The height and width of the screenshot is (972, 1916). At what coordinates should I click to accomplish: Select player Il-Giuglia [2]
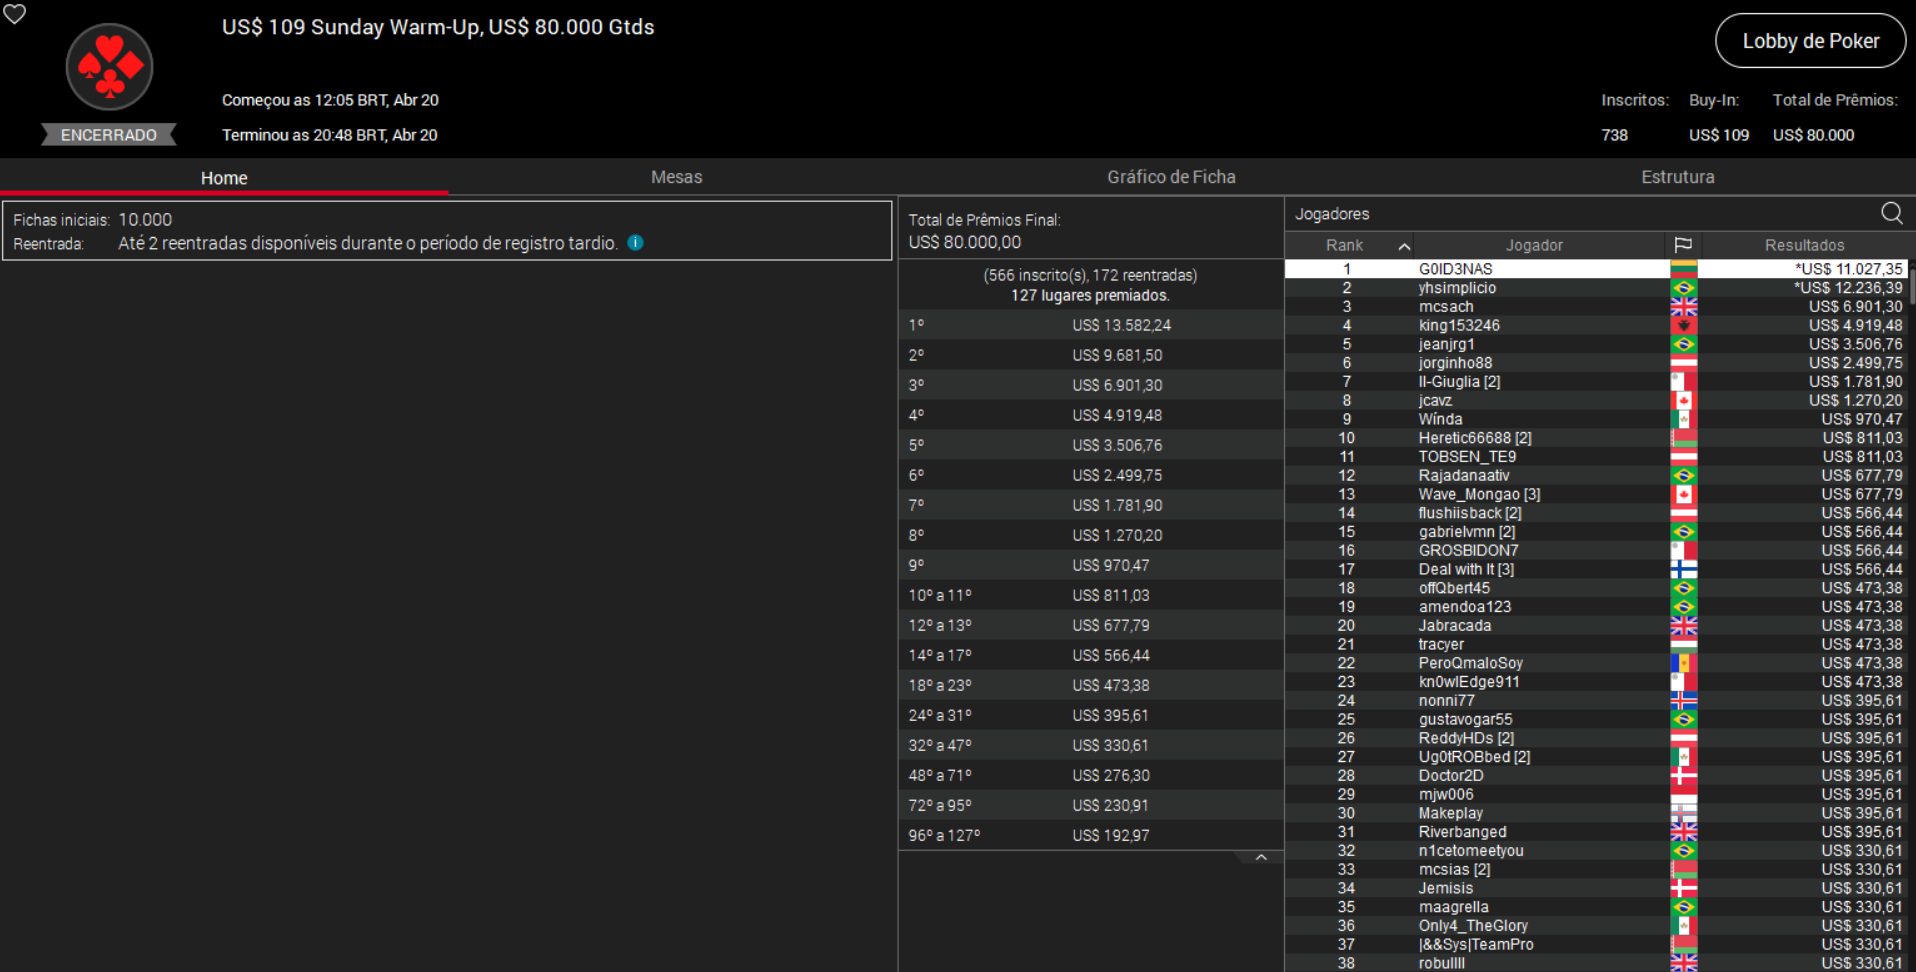point(1596,382)
